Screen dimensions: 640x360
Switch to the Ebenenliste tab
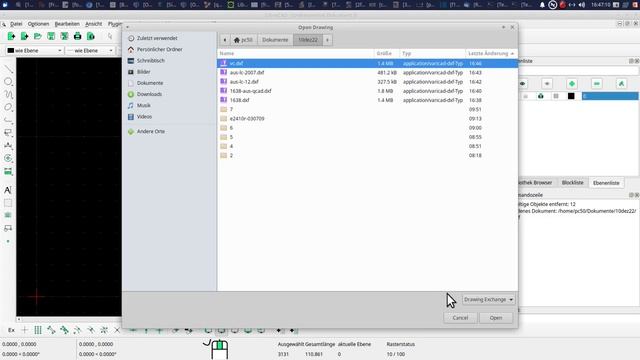click(606, 183)
